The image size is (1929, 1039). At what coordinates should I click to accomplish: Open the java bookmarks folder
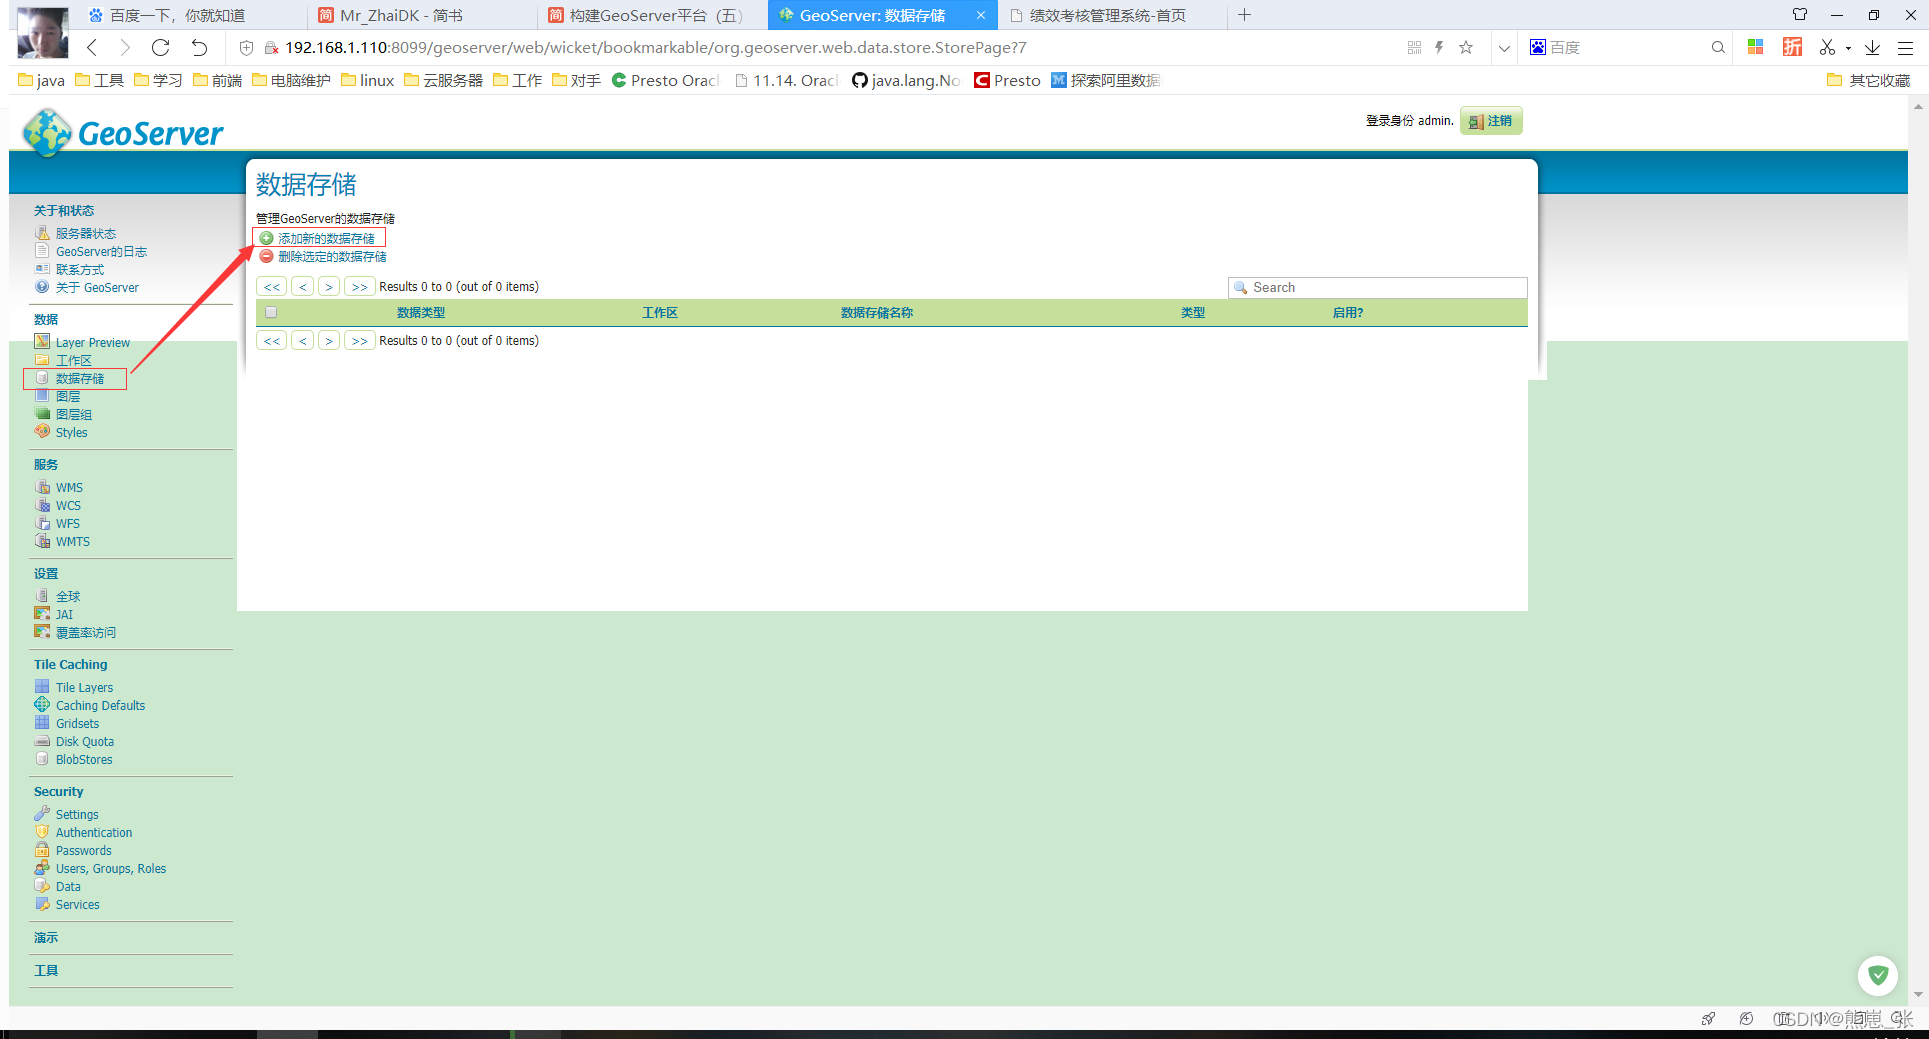click(42, 80)
